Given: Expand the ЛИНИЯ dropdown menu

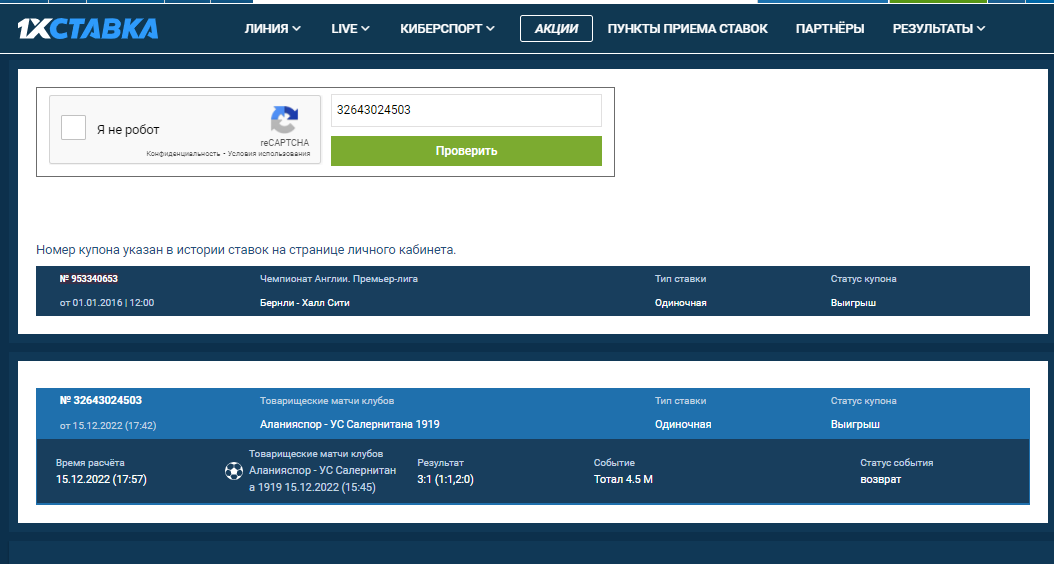Looking at the screenshot, I should pos(272,29).
